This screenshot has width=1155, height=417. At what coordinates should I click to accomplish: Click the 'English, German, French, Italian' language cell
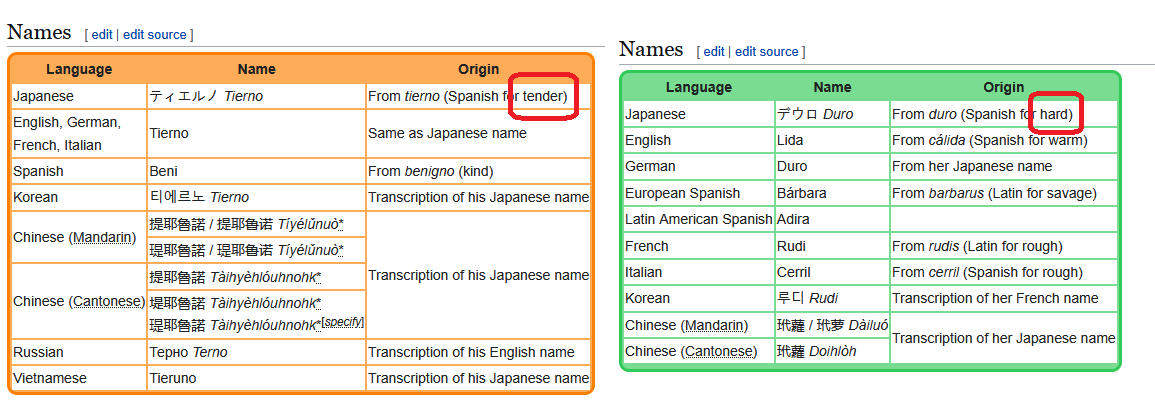[x=79, y=133]
